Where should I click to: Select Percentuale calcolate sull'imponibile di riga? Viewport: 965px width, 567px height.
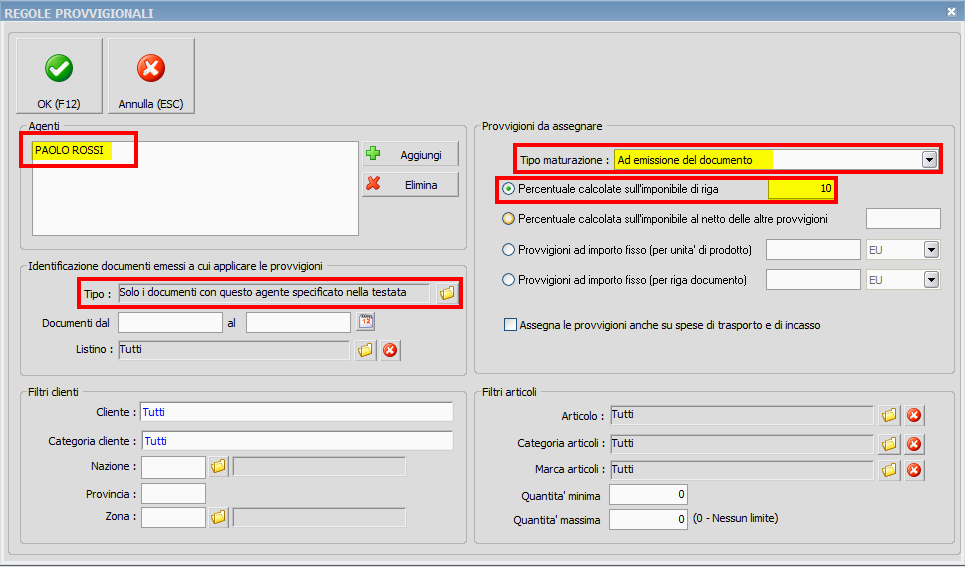(x=509, y=189)
